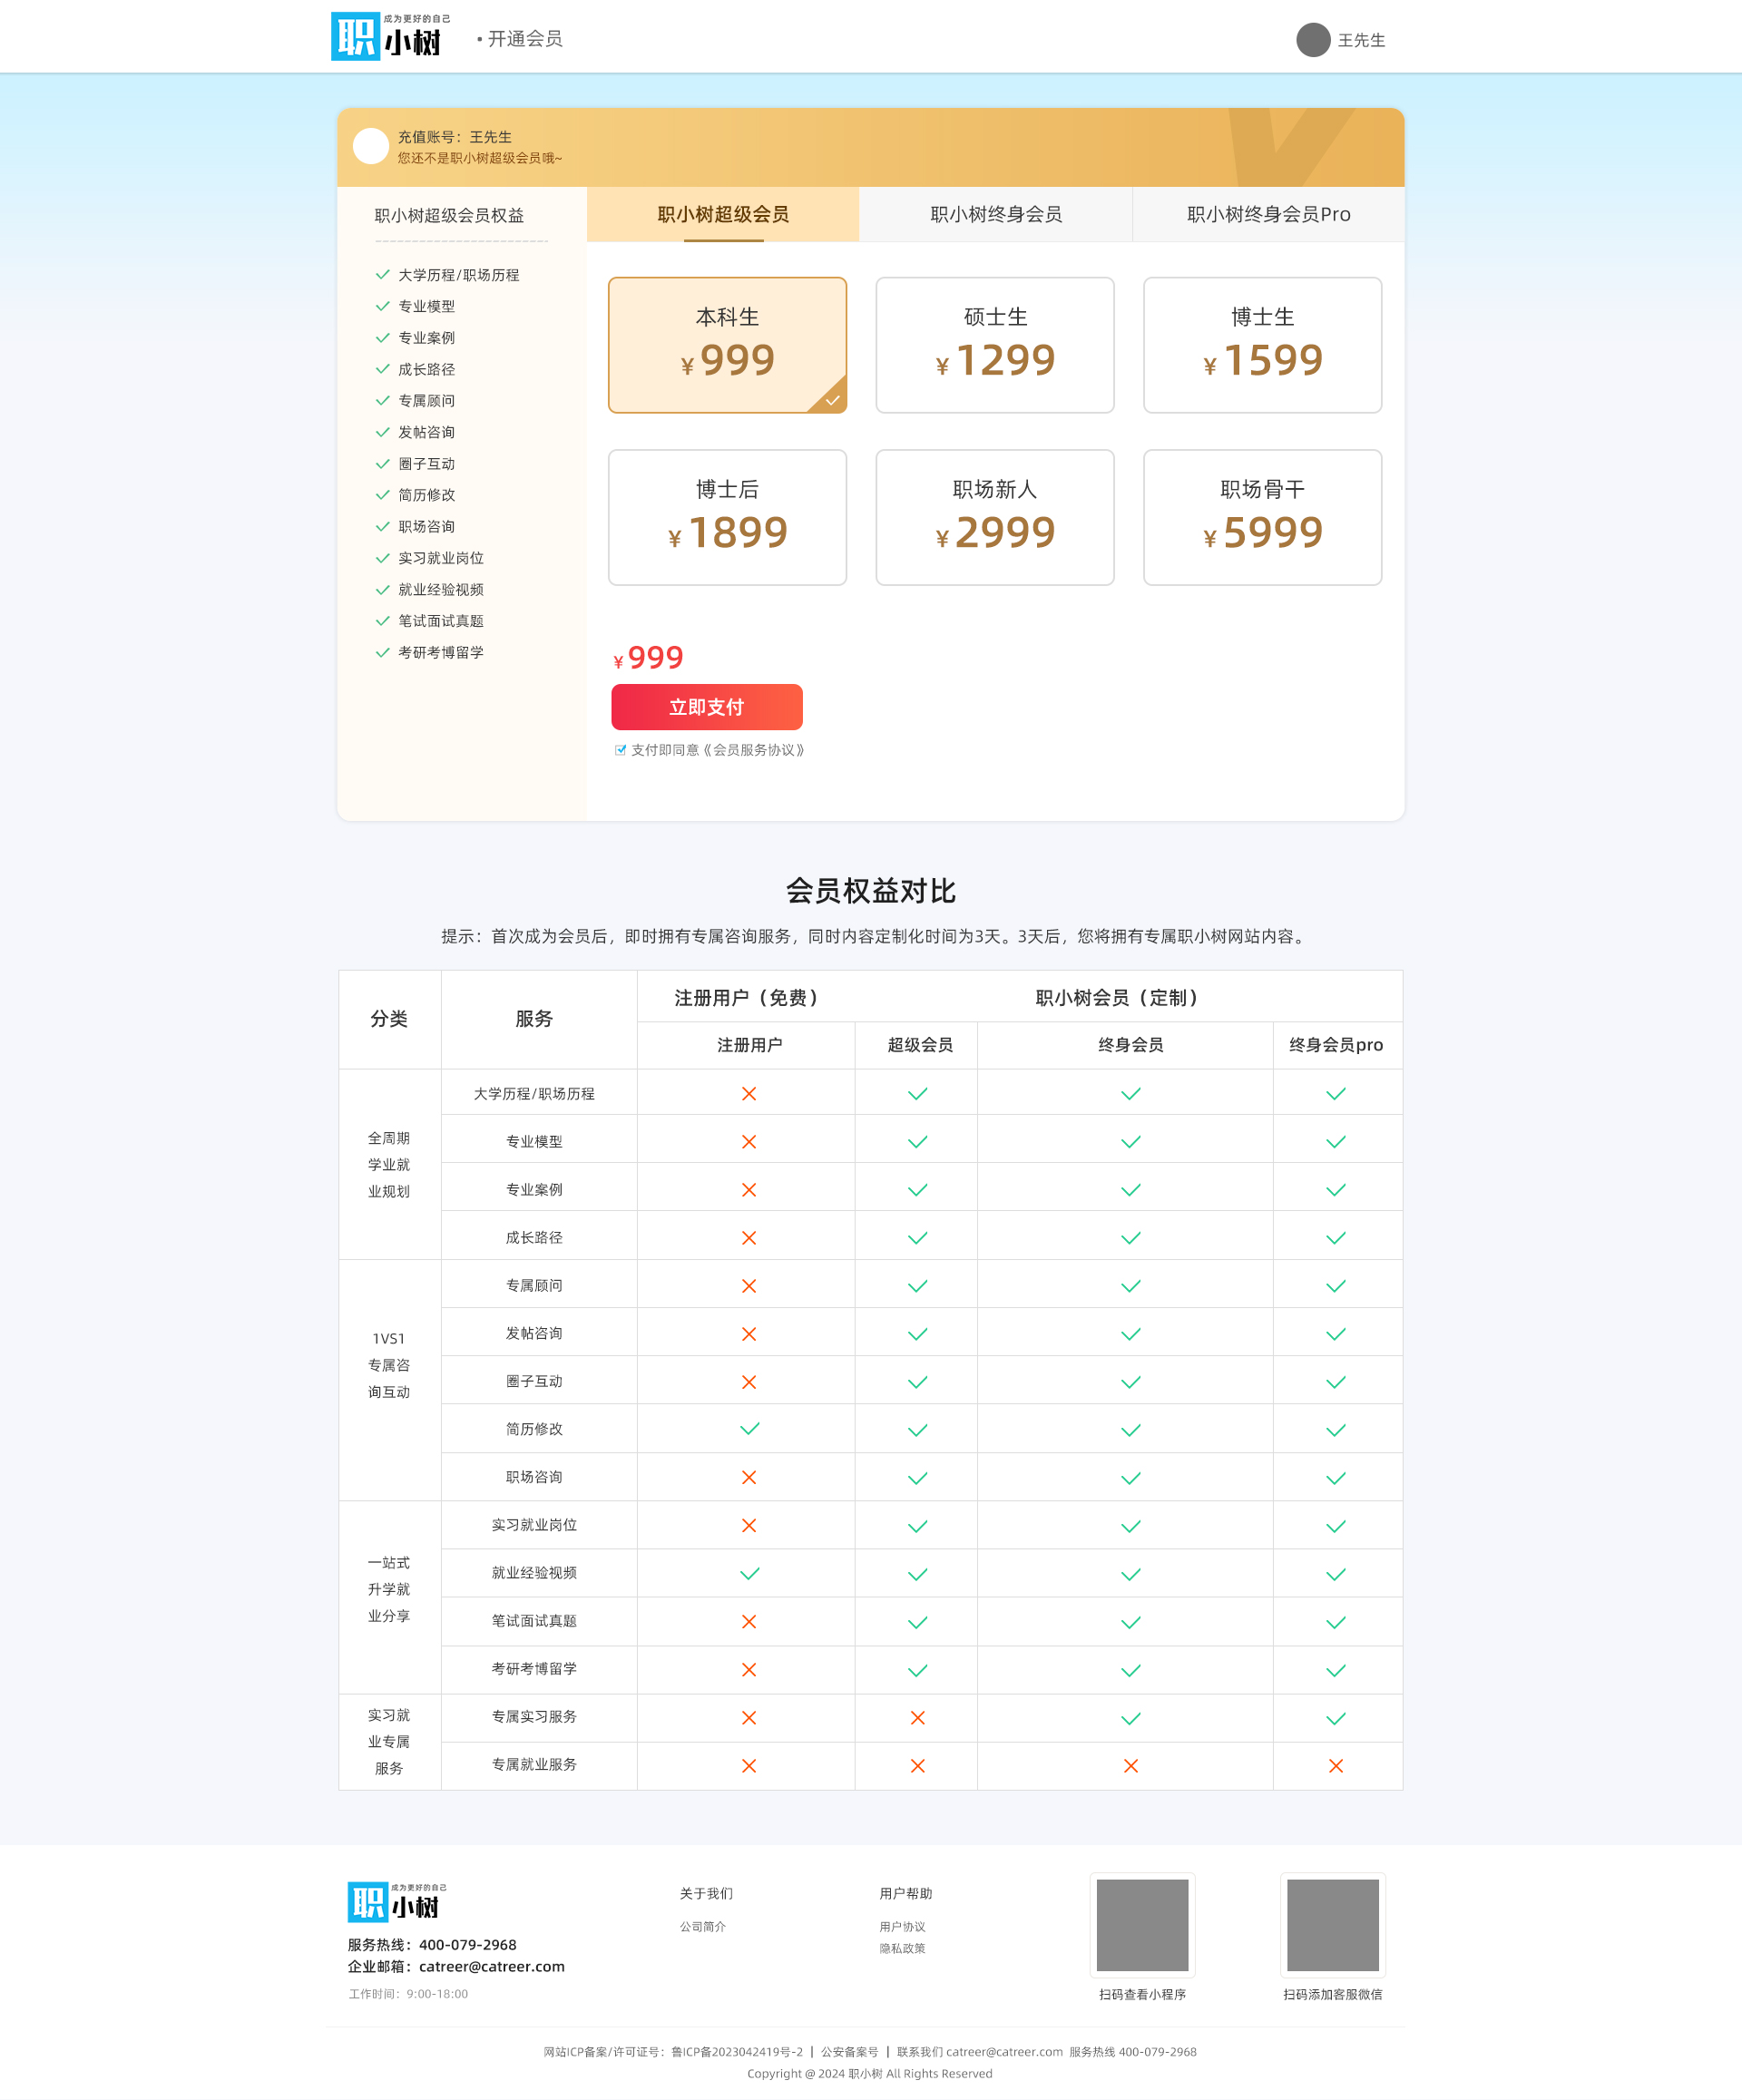Click the 立即支付 button
Screen dimensions: 1742x2100
(707, 707)
